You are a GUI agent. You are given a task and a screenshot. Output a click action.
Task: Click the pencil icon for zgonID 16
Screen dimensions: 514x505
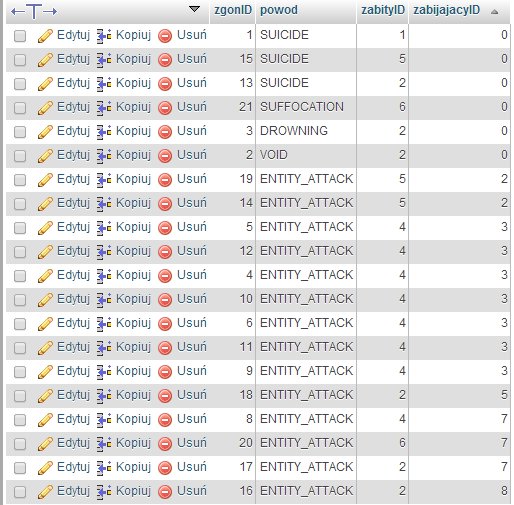45,492
